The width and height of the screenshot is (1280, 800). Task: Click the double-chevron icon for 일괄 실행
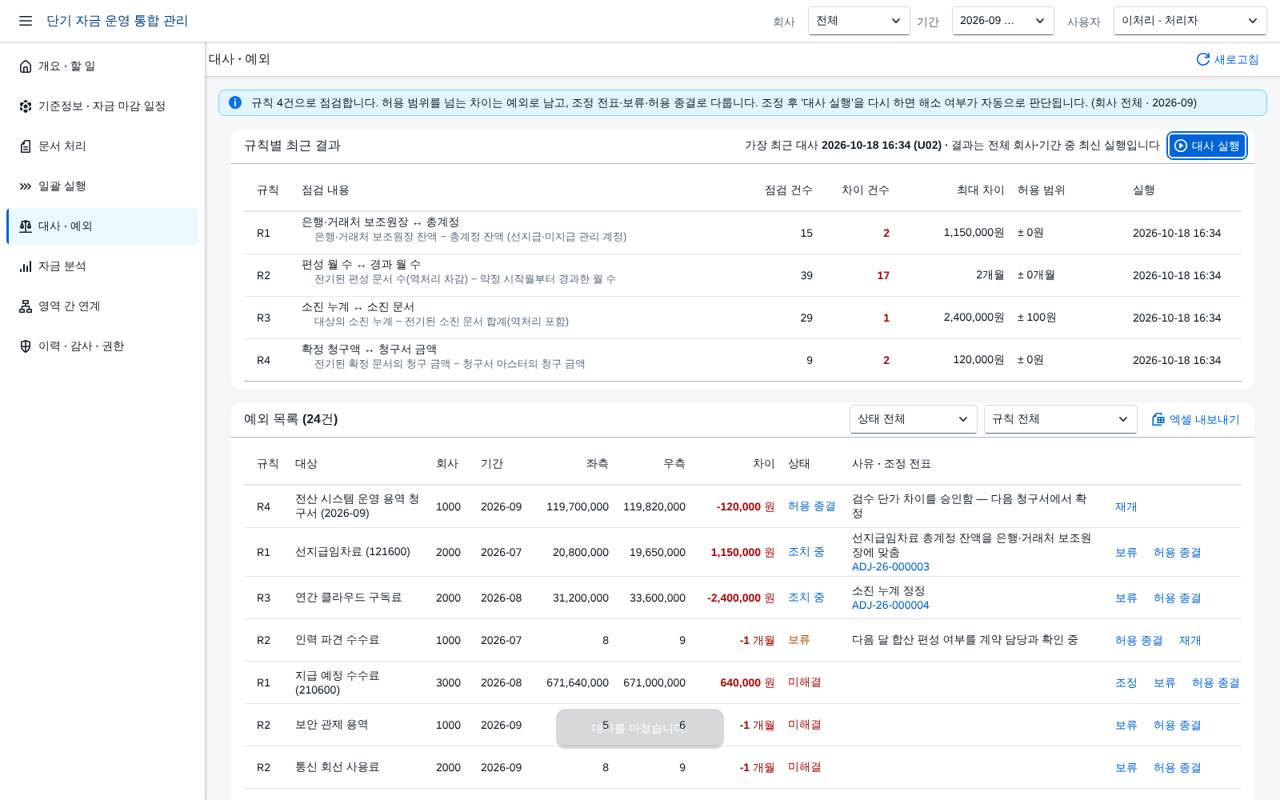tap(26, 186)
